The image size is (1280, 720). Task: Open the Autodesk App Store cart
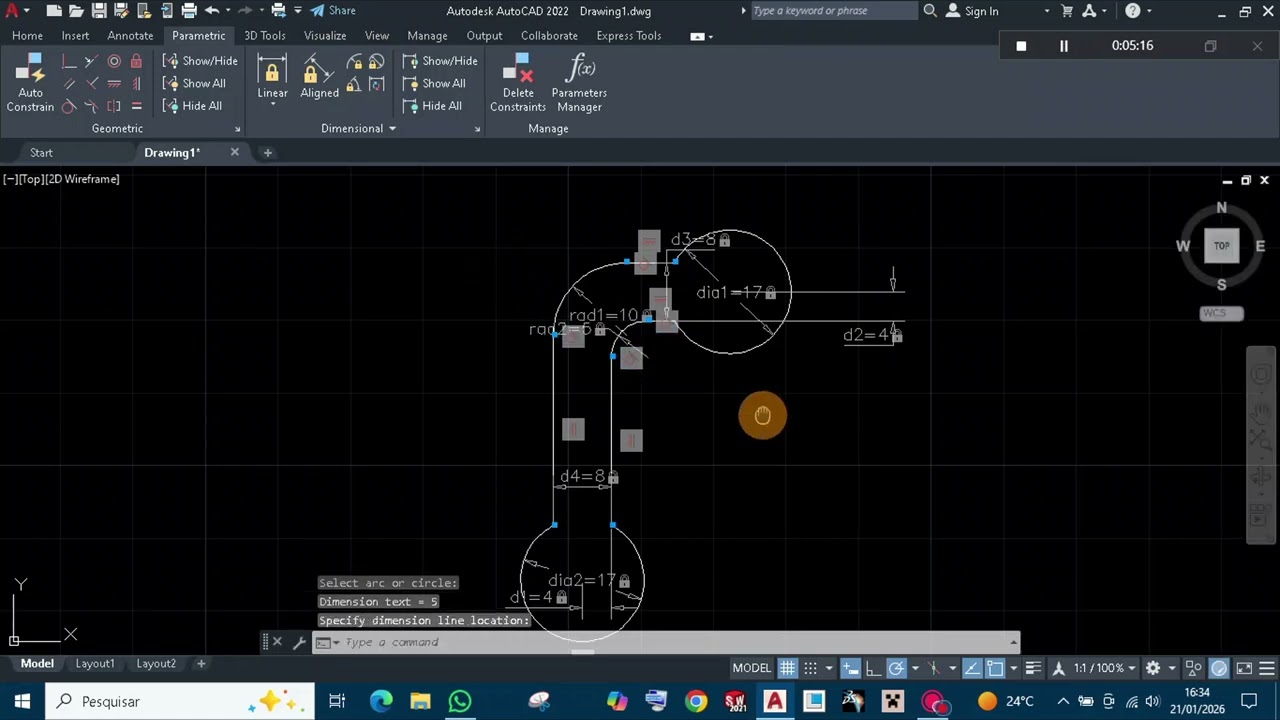(1067, 11)
